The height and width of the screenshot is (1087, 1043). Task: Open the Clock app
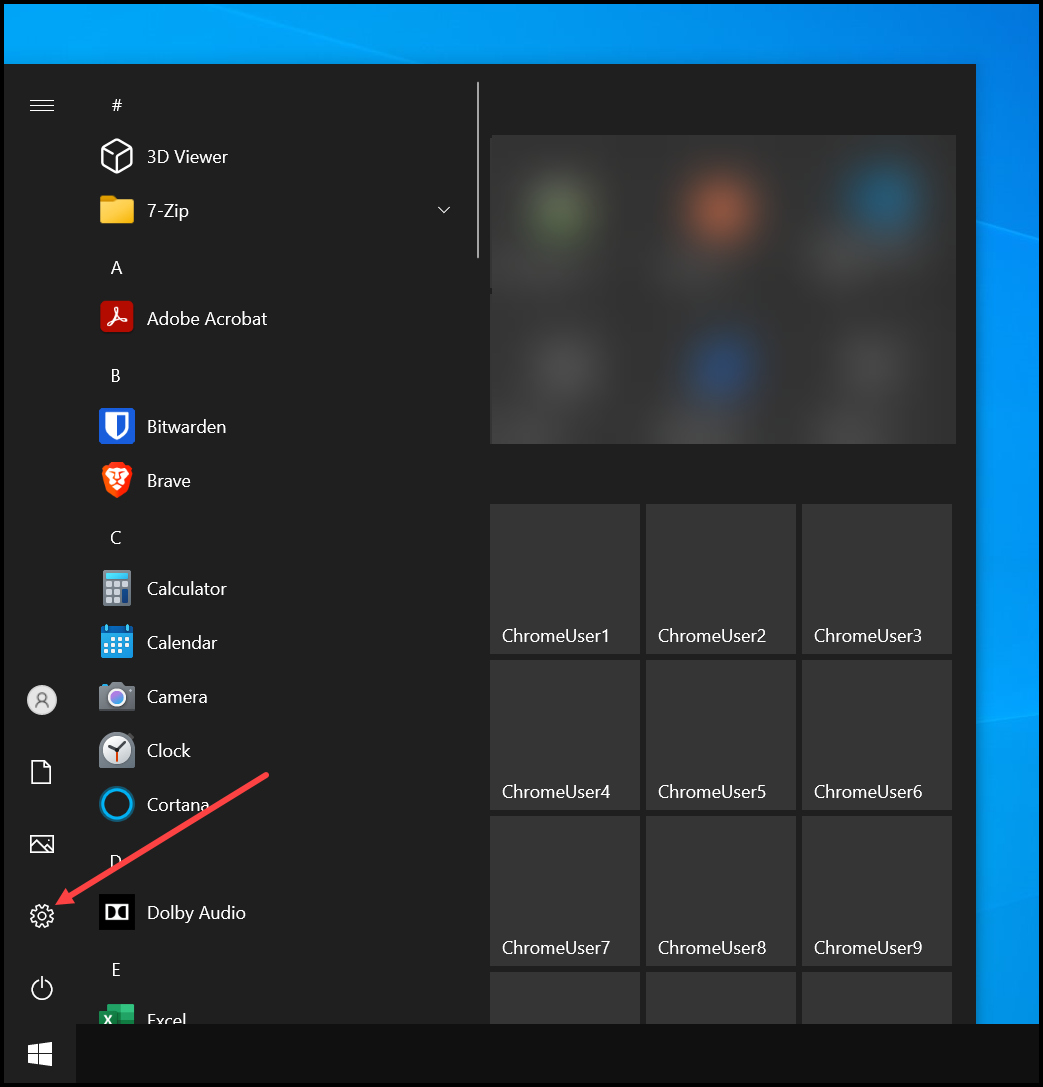click(168, 750)
